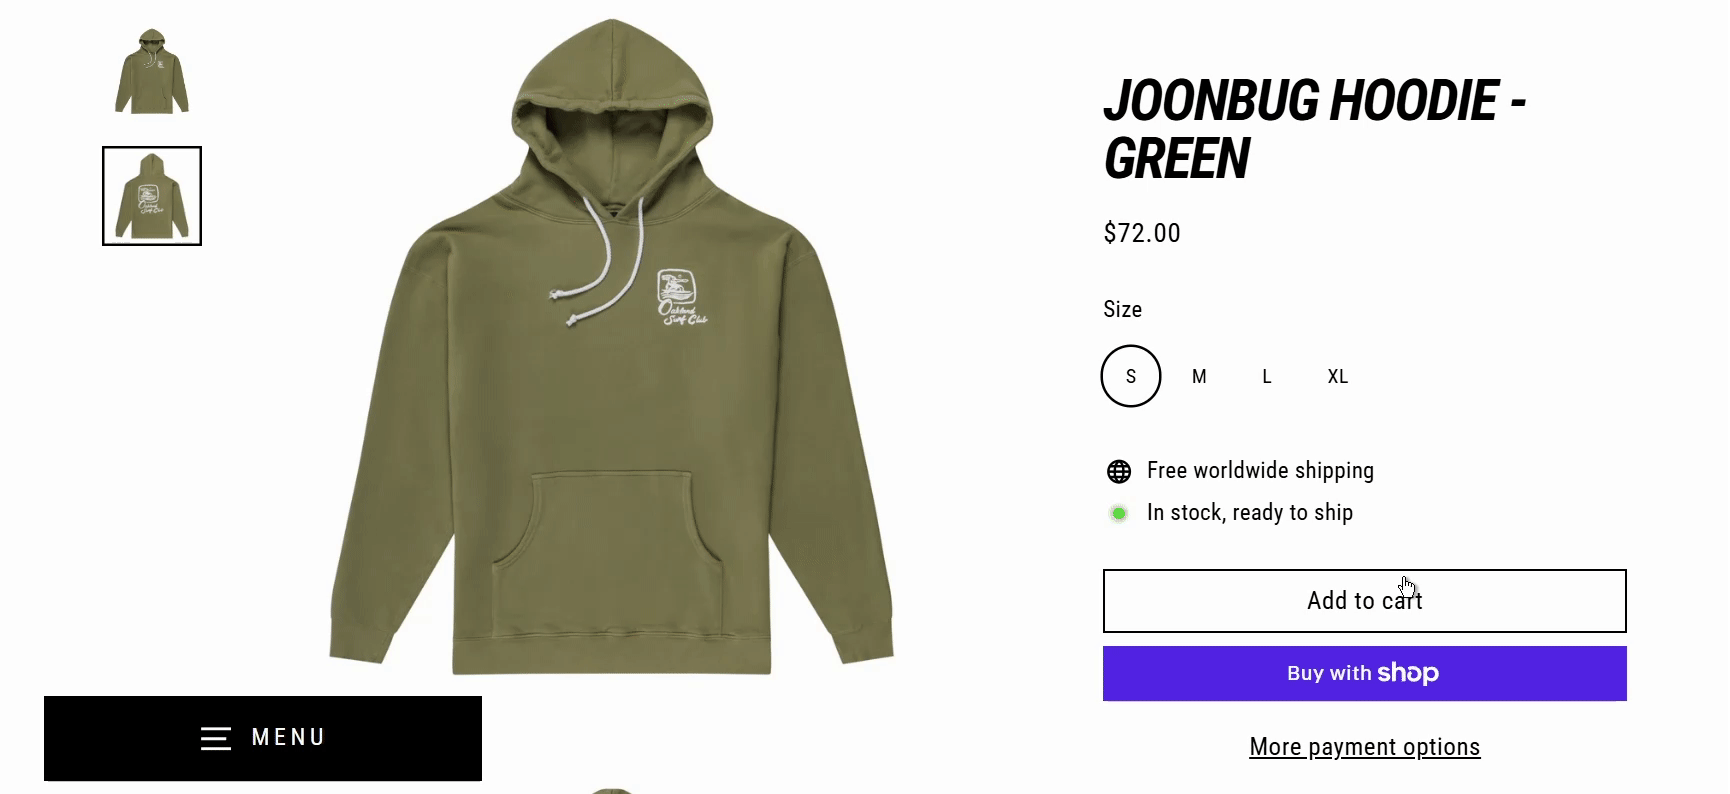This screenshot has height=794, width=1730.
Task: Select size S
Action: tap(1131, 376)
